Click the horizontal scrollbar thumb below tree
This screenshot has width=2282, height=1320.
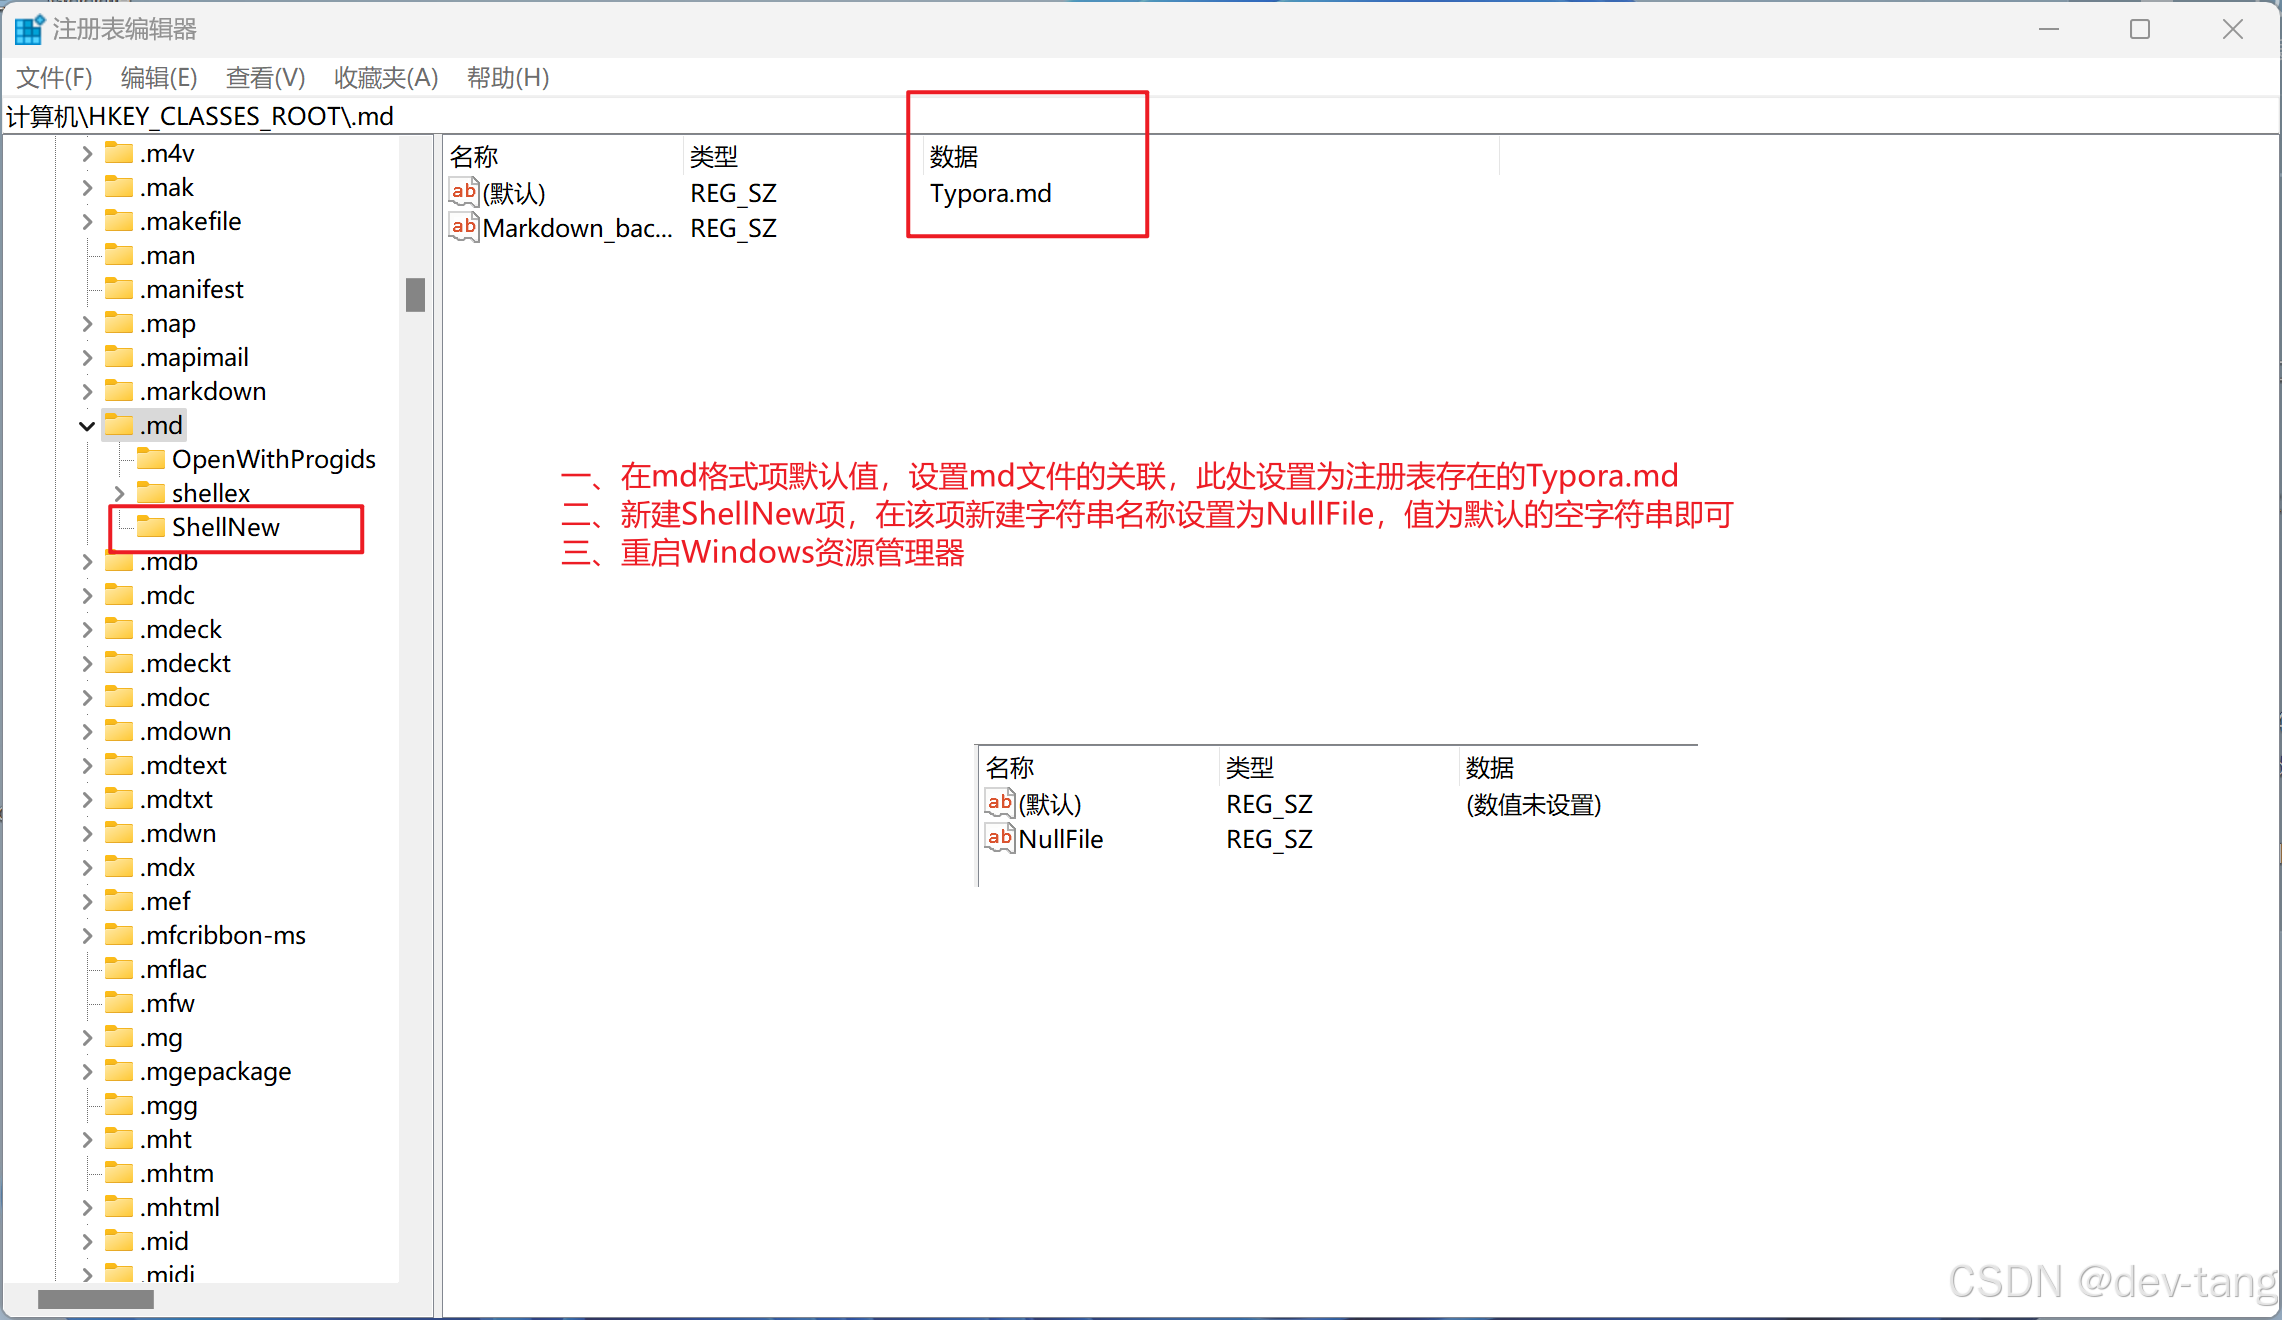pos(96,1299)
